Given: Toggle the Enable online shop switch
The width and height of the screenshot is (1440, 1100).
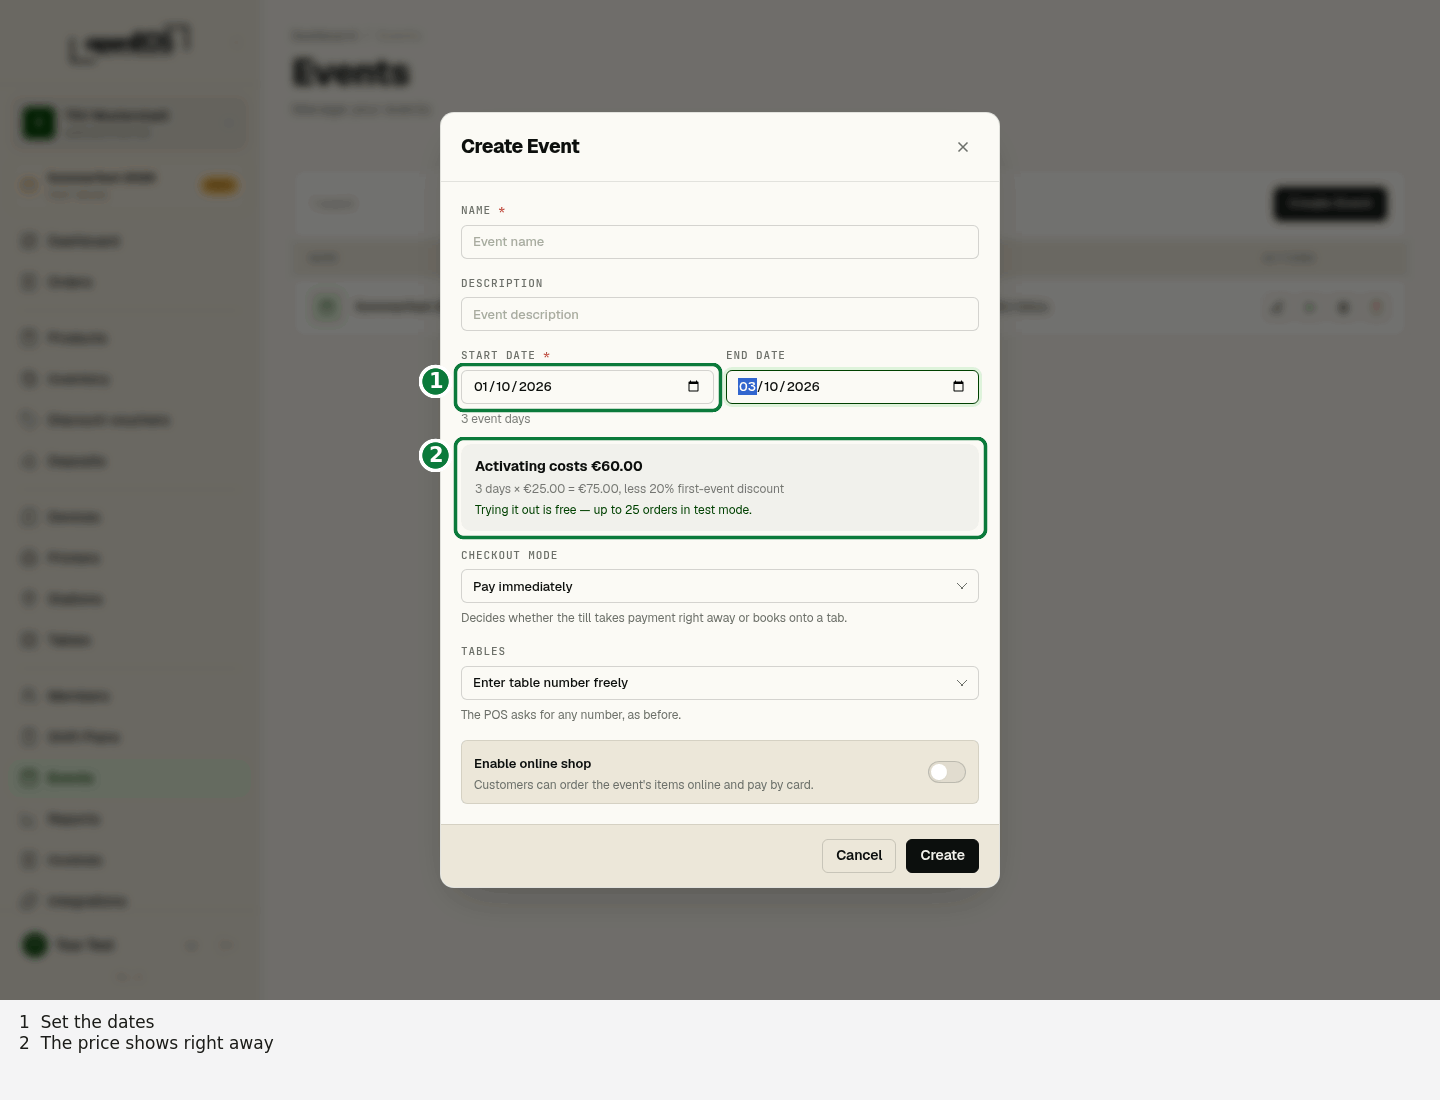Looking at the screenshot, I should [947, 772].
